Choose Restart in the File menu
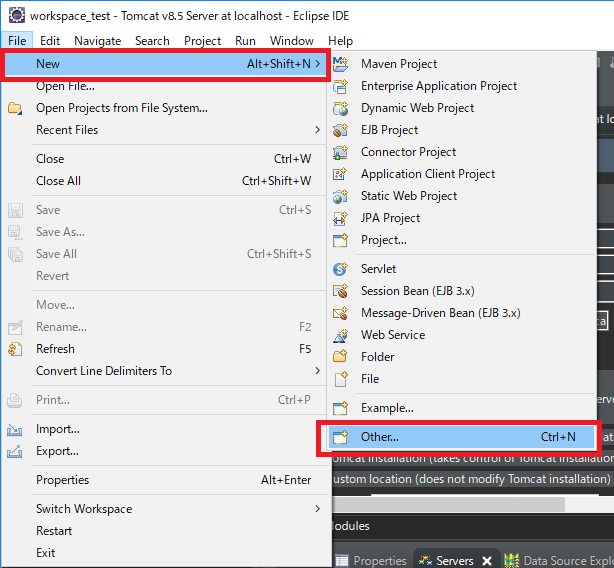The height and width of the screenshot is (568, 614). coord(164,531)
